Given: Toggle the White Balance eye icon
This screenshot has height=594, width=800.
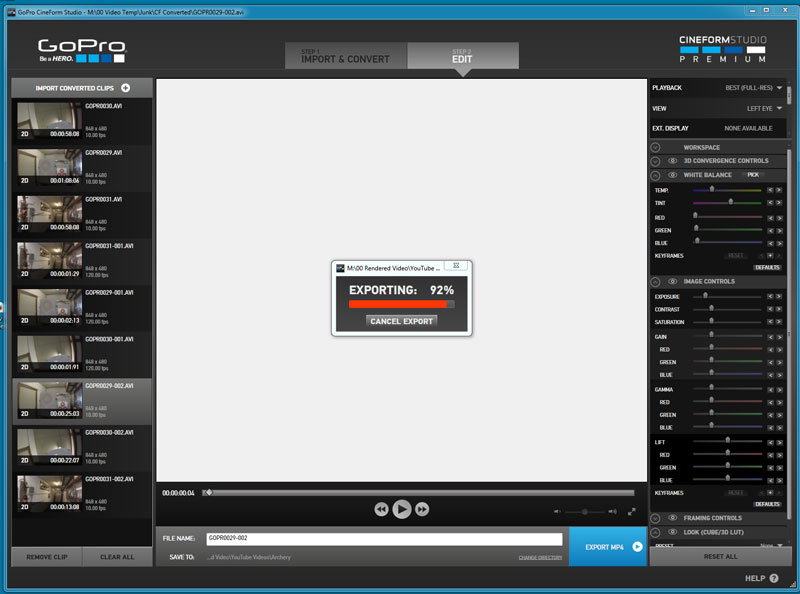Looking at the screenshot, I should click(672, 175).
